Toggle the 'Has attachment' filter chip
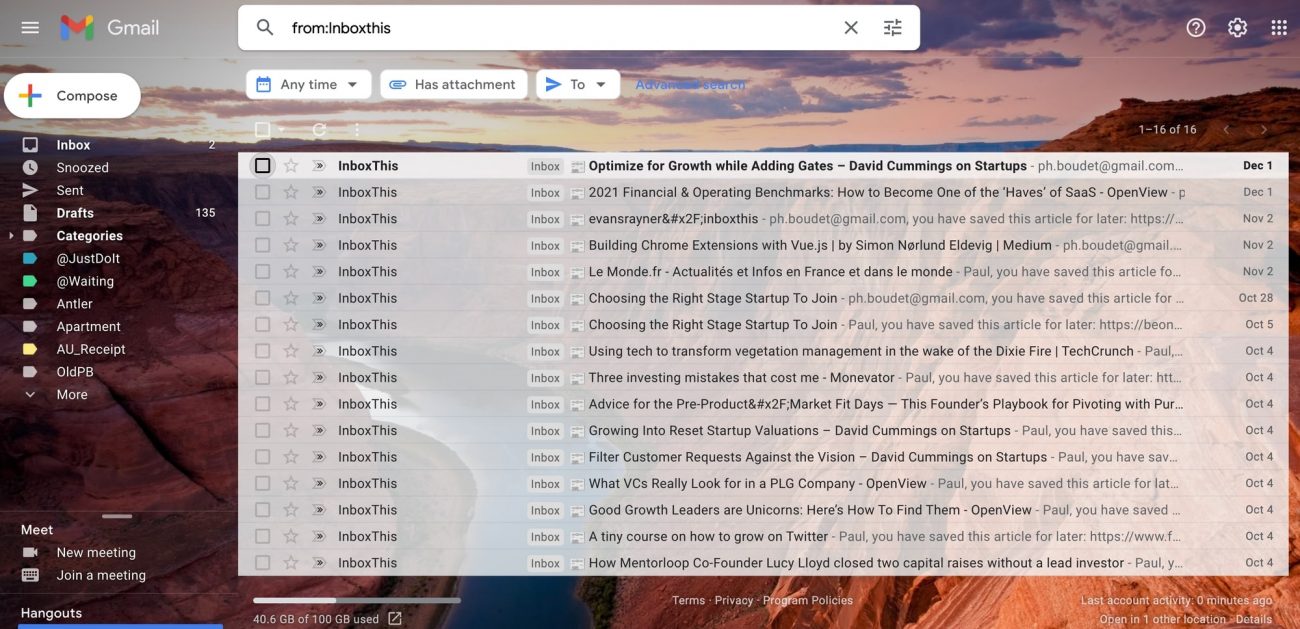Image resolution: width=1300 pixels, height=629 pixels. click(x=452, y=85)
